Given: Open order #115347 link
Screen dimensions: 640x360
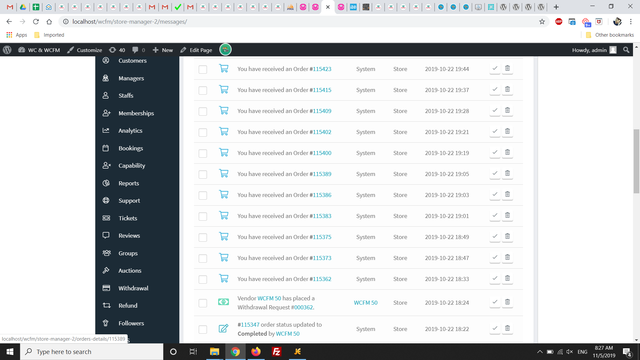Looking at the screenshot, I should [250, 324].
